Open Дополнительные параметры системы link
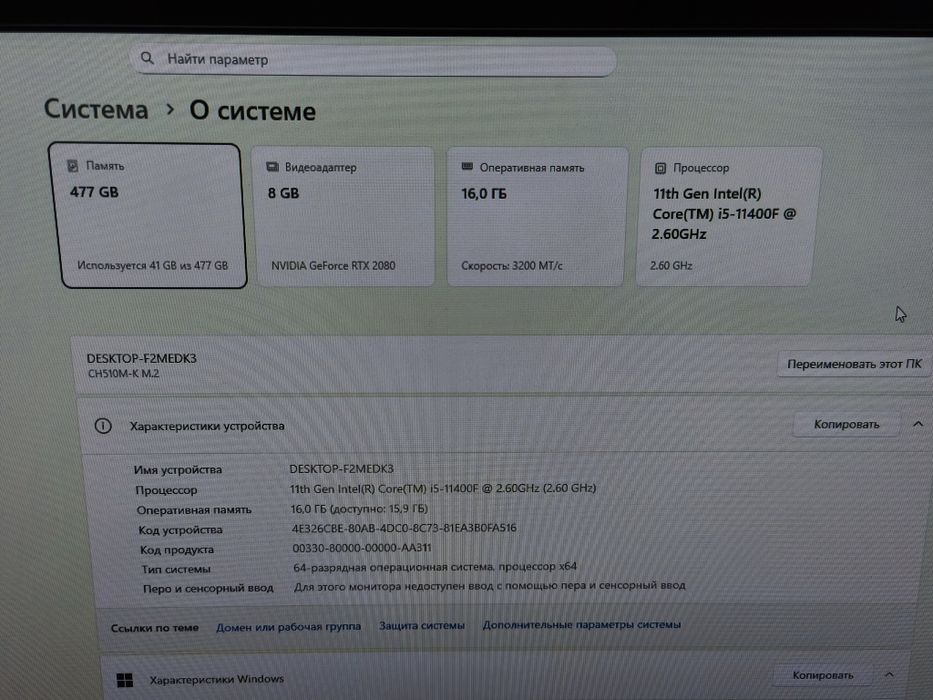 (581, 624)
